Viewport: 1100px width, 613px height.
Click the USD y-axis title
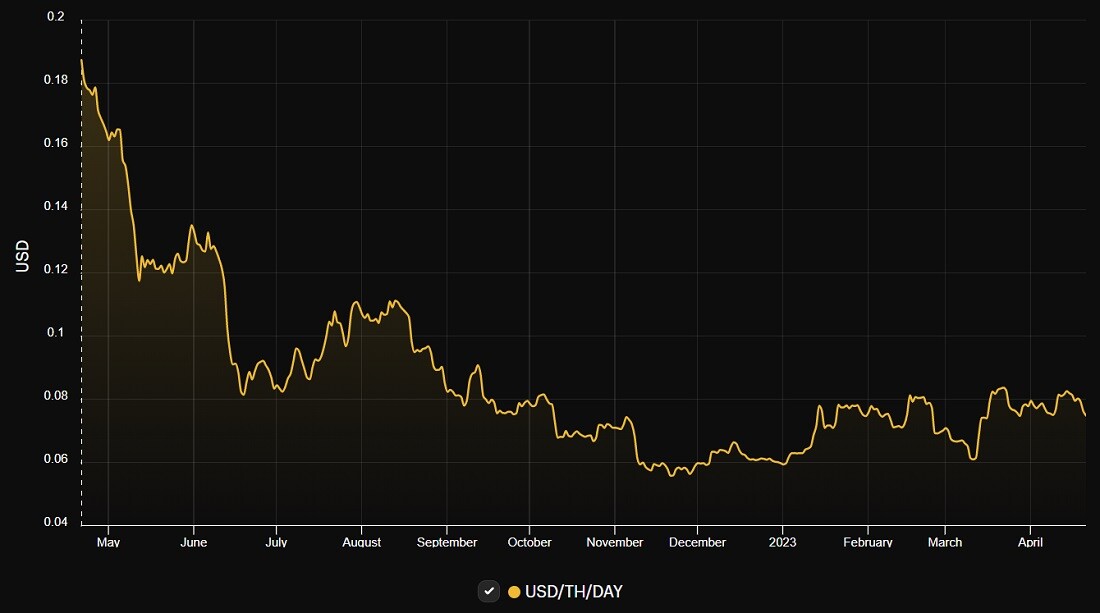(x=22, y=256)
